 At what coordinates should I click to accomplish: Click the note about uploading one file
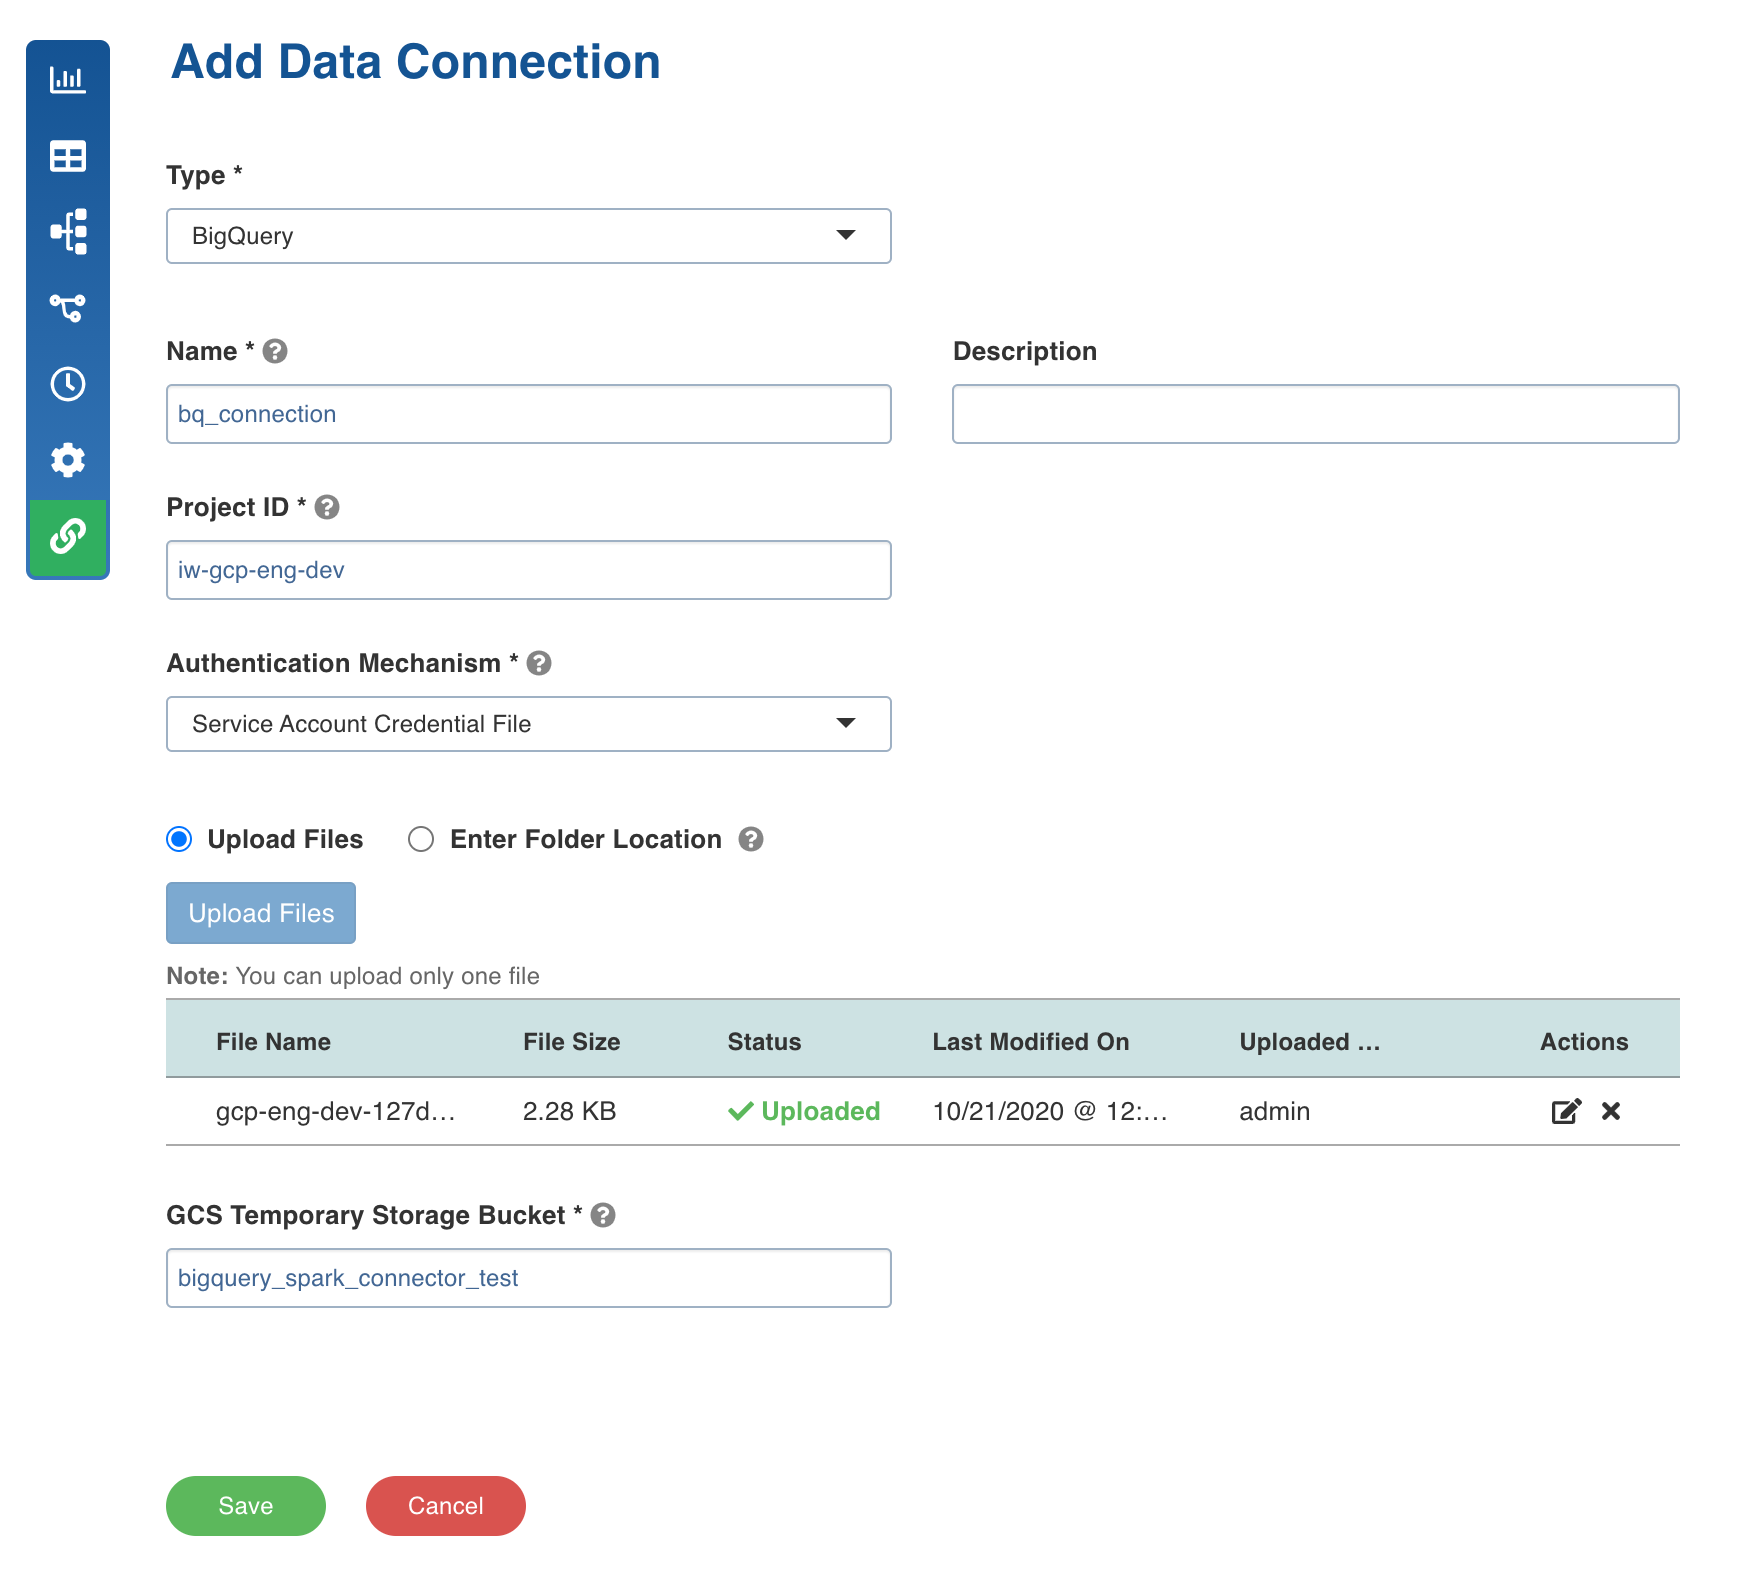pyautogui.click(x=353, y=976)
